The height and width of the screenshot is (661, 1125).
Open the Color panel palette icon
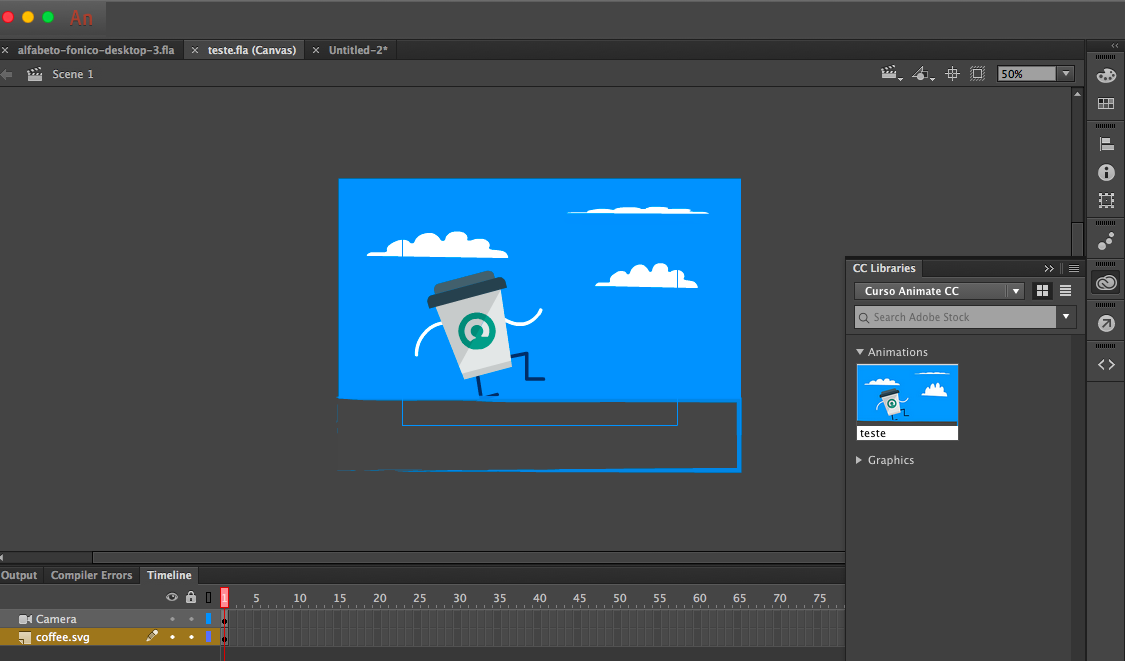point(1106,75)
